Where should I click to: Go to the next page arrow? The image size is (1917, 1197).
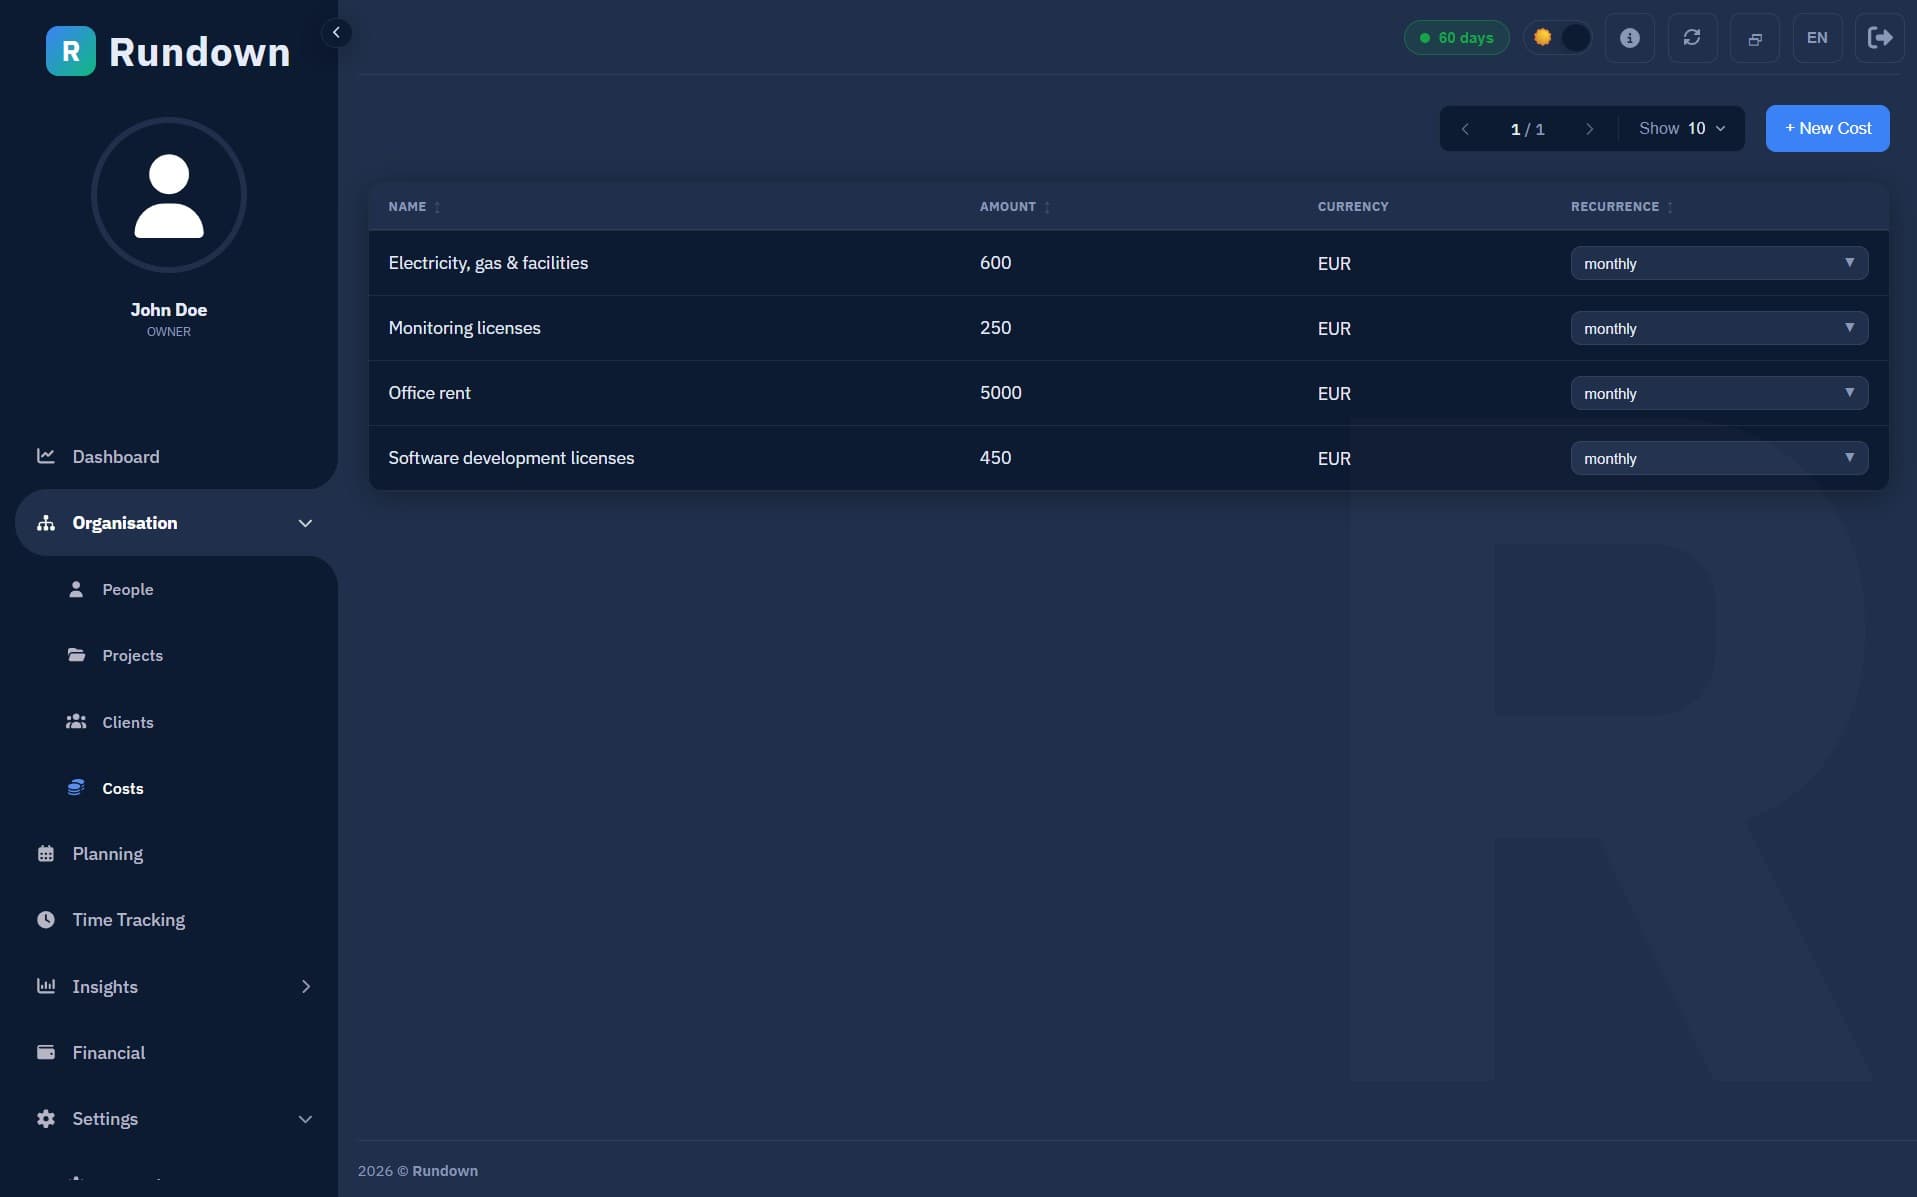coord(1589,129)
